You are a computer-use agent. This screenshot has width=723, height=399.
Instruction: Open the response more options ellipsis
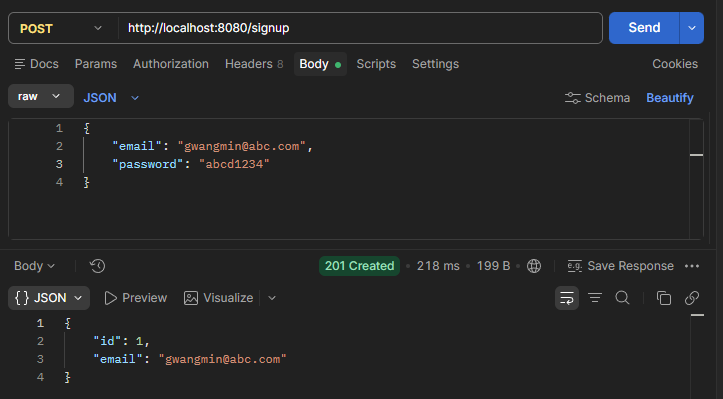tap(692, 266)
